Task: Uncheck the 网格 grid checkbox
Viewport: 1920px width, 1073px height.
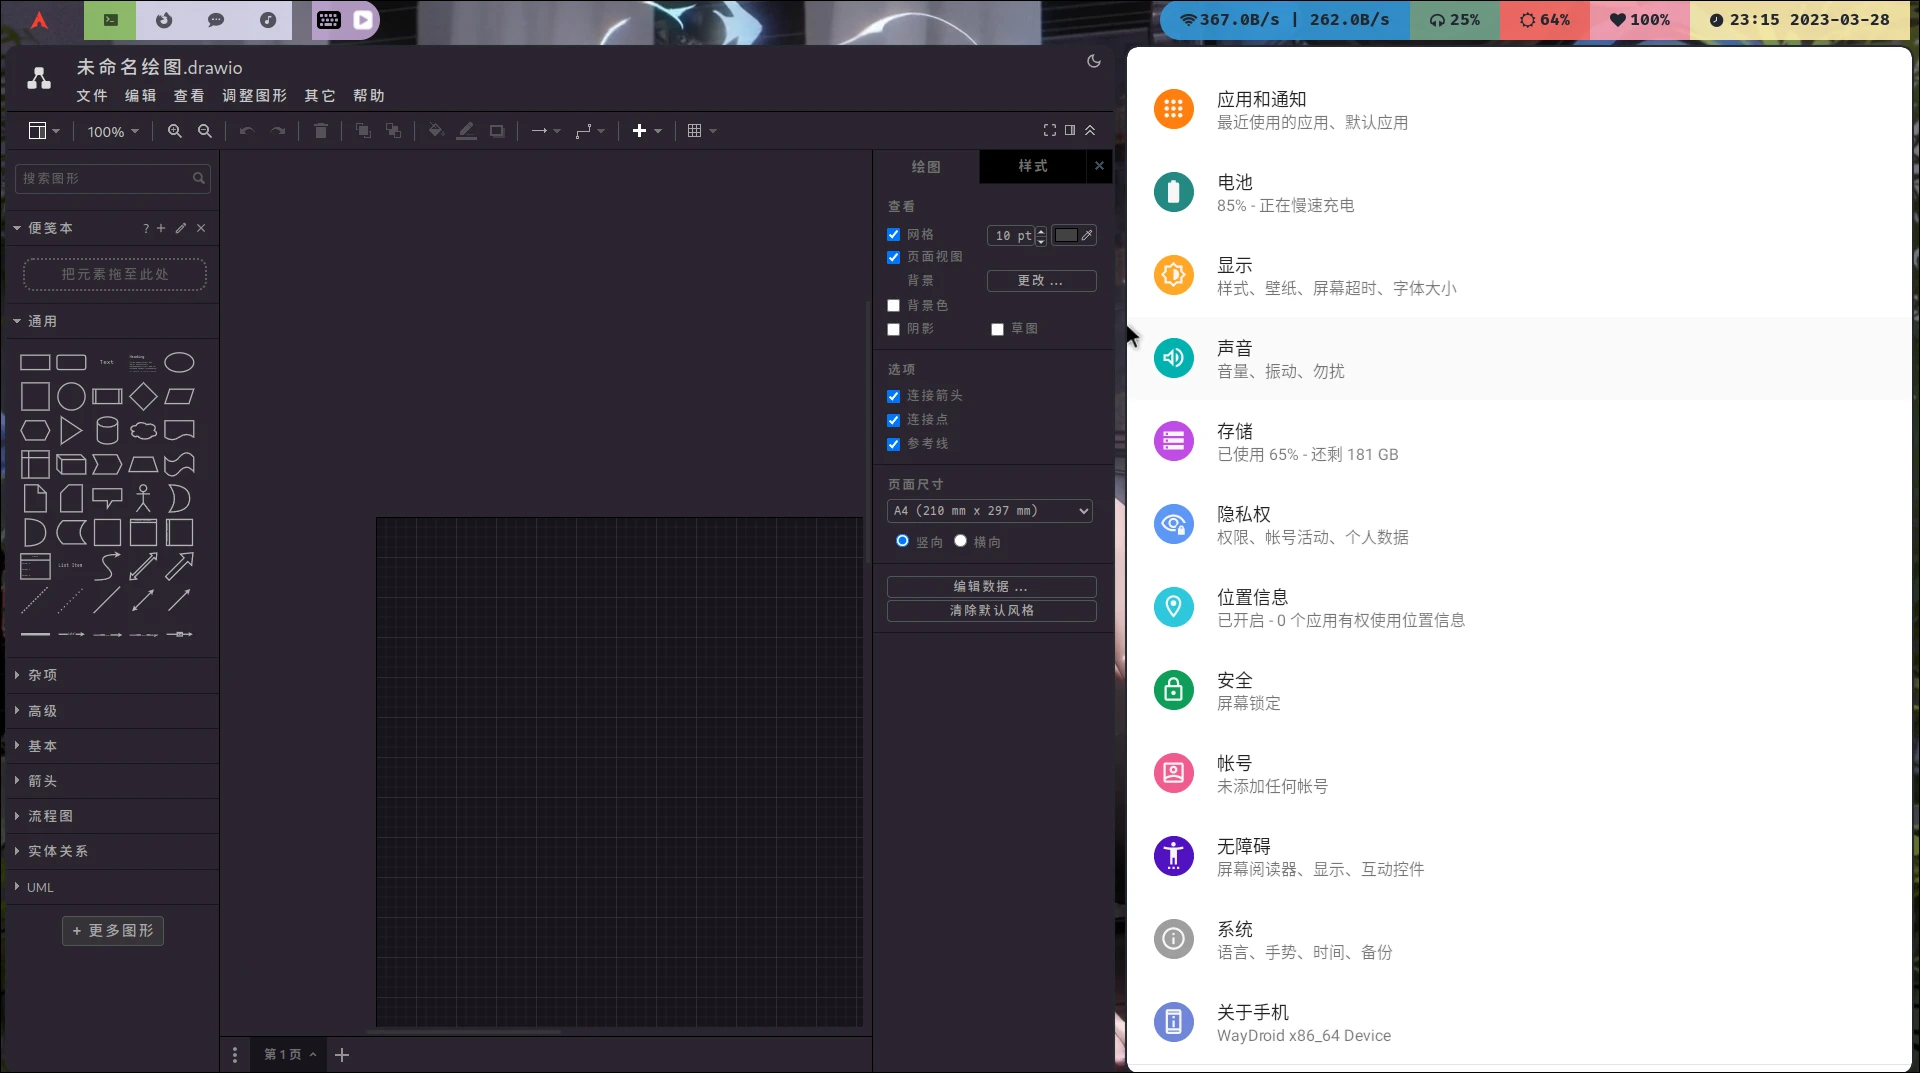Action: [x=894, y=233]
